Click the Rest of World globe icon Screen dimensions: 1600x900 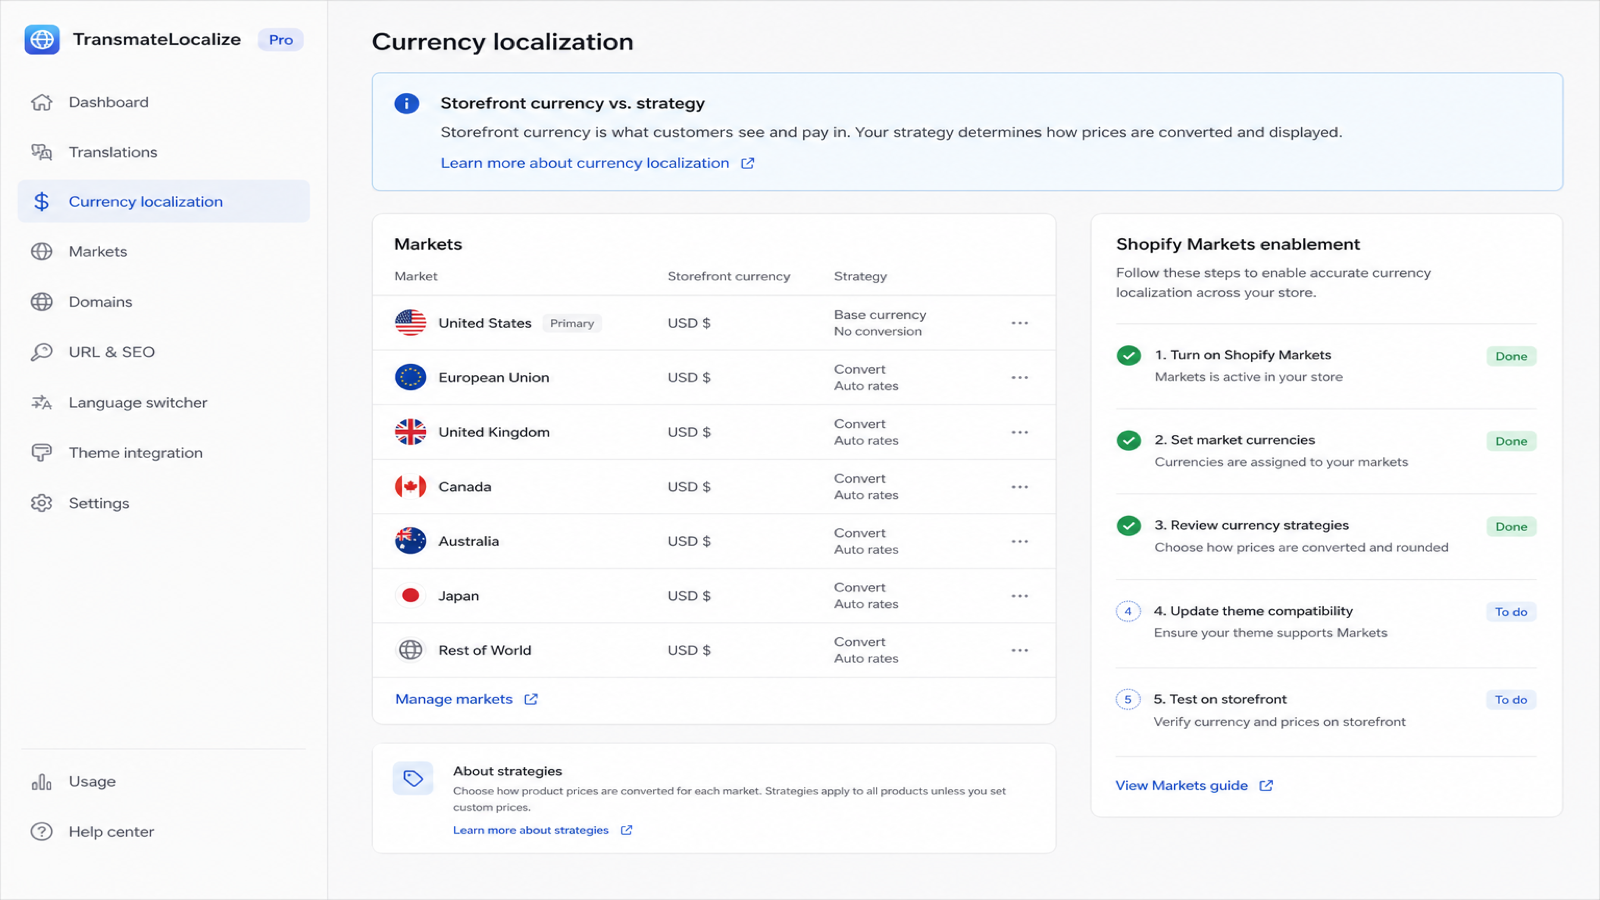pos(410,650)
